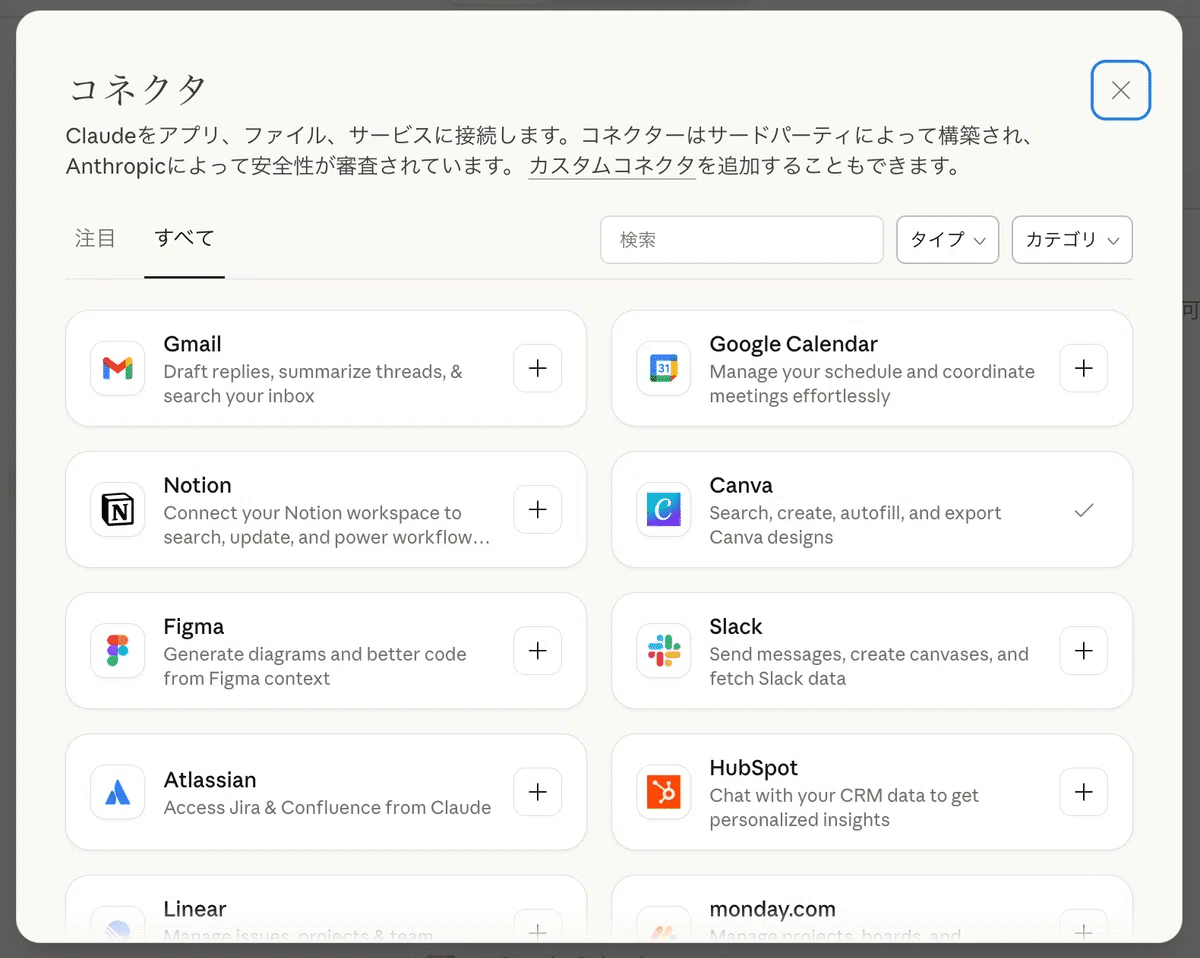Click the Gmail envelope icon

coord(117,369)
